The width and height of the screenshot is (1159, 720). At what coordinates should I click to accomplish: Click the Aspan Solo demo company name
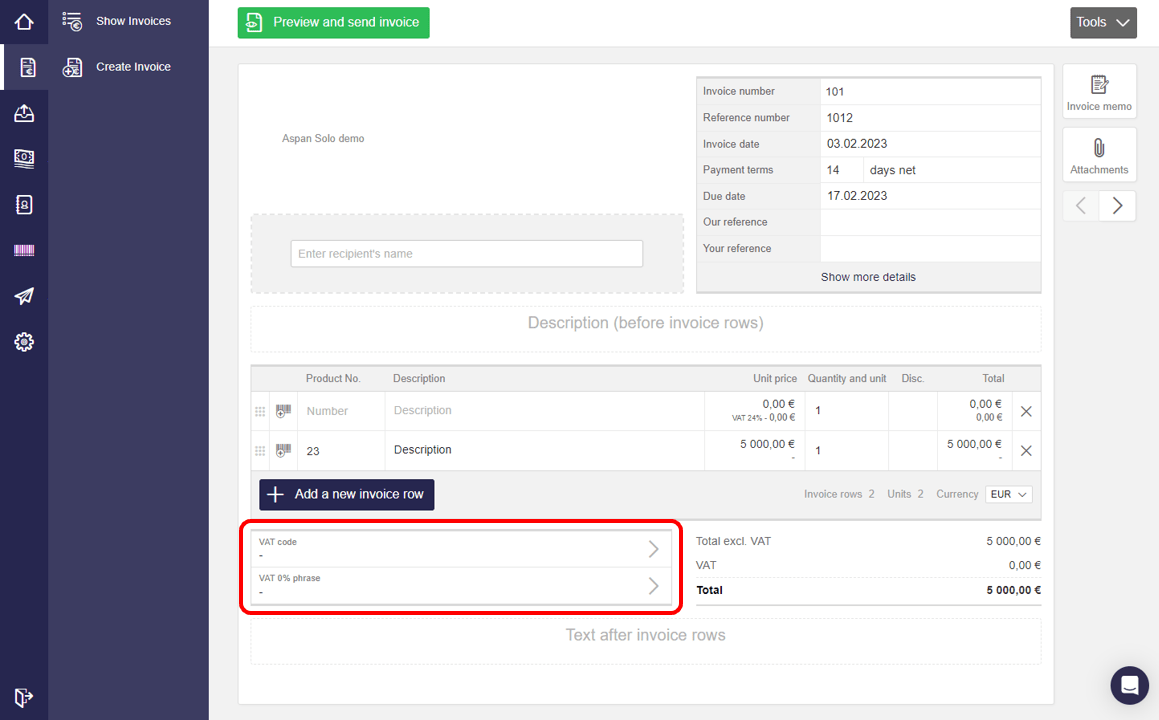[x=323, y=138]
